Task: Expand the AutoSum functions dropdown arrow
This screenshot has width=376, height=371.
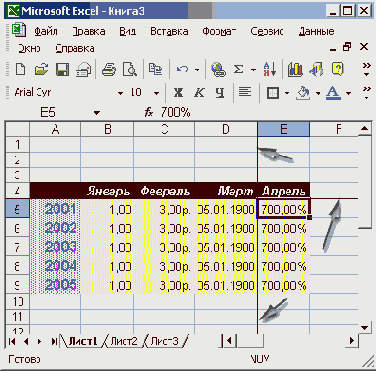Action: click(253, 70)
